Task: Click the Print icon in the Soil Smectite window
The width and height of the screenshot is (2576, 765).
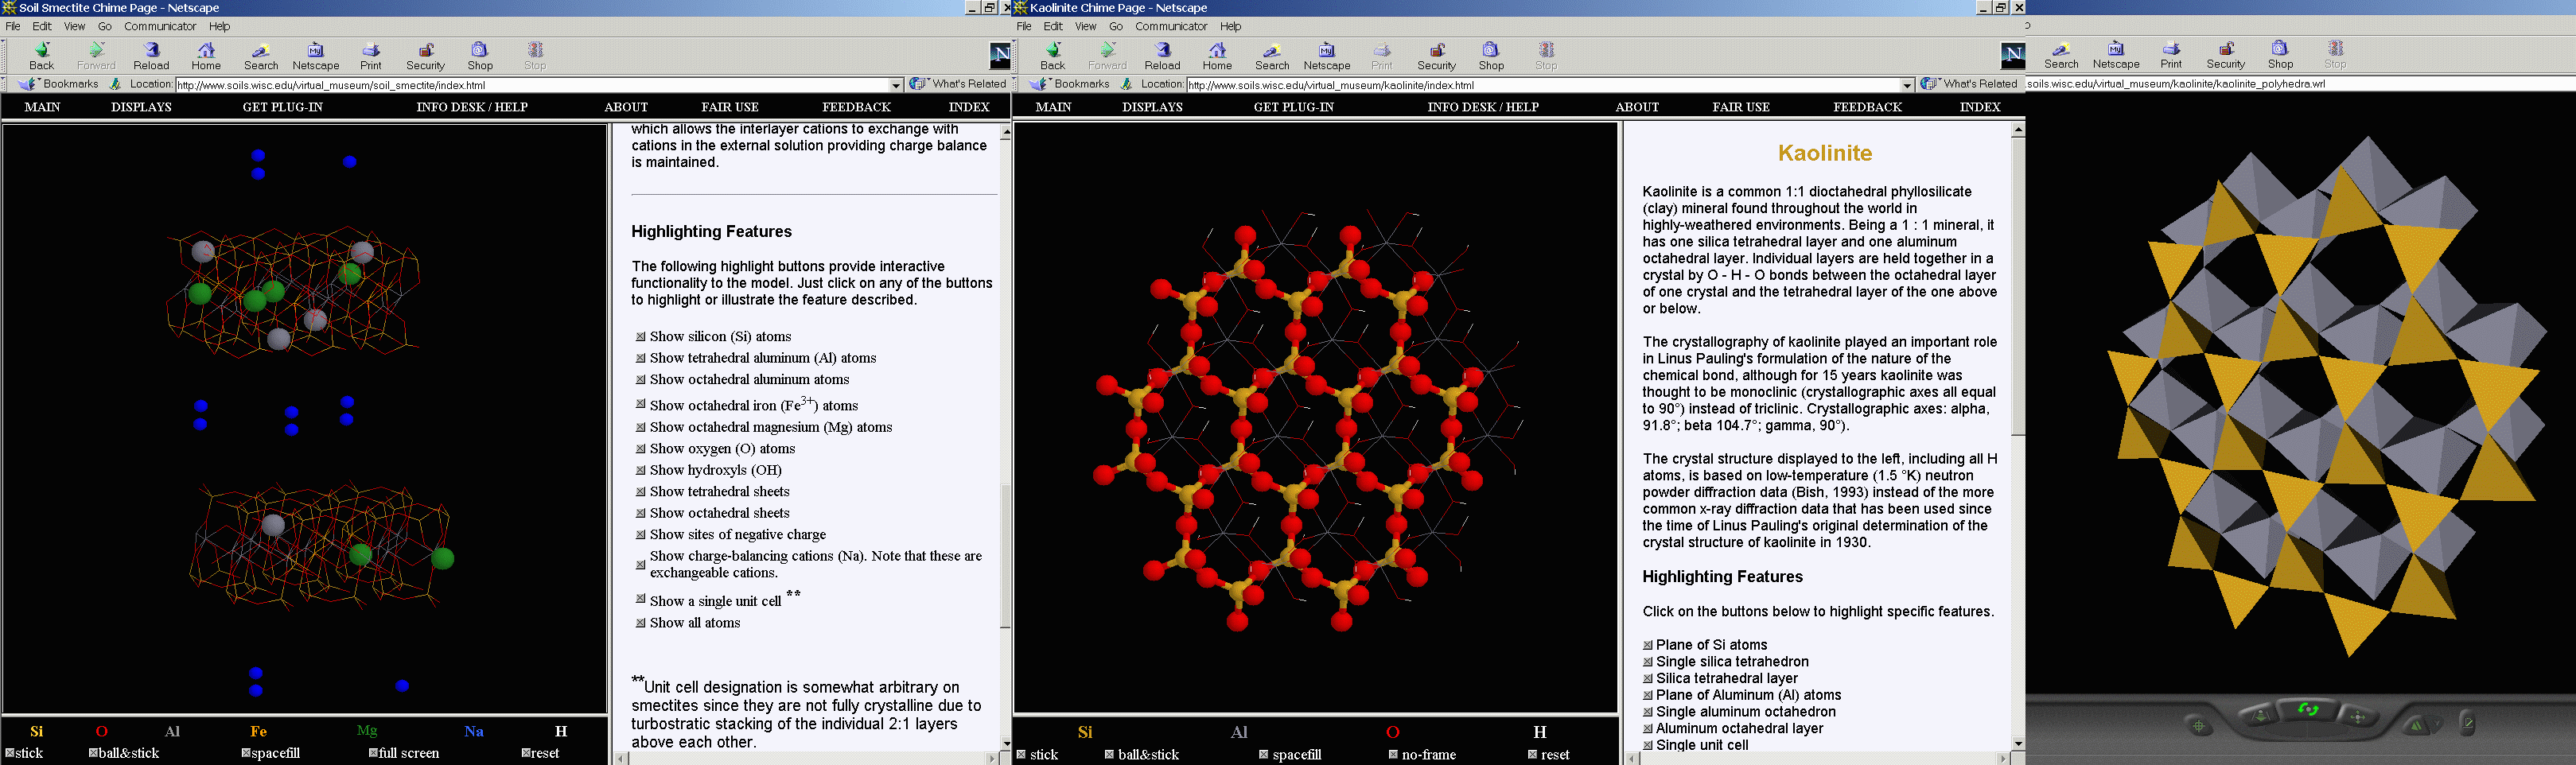Action: point(371,56)
